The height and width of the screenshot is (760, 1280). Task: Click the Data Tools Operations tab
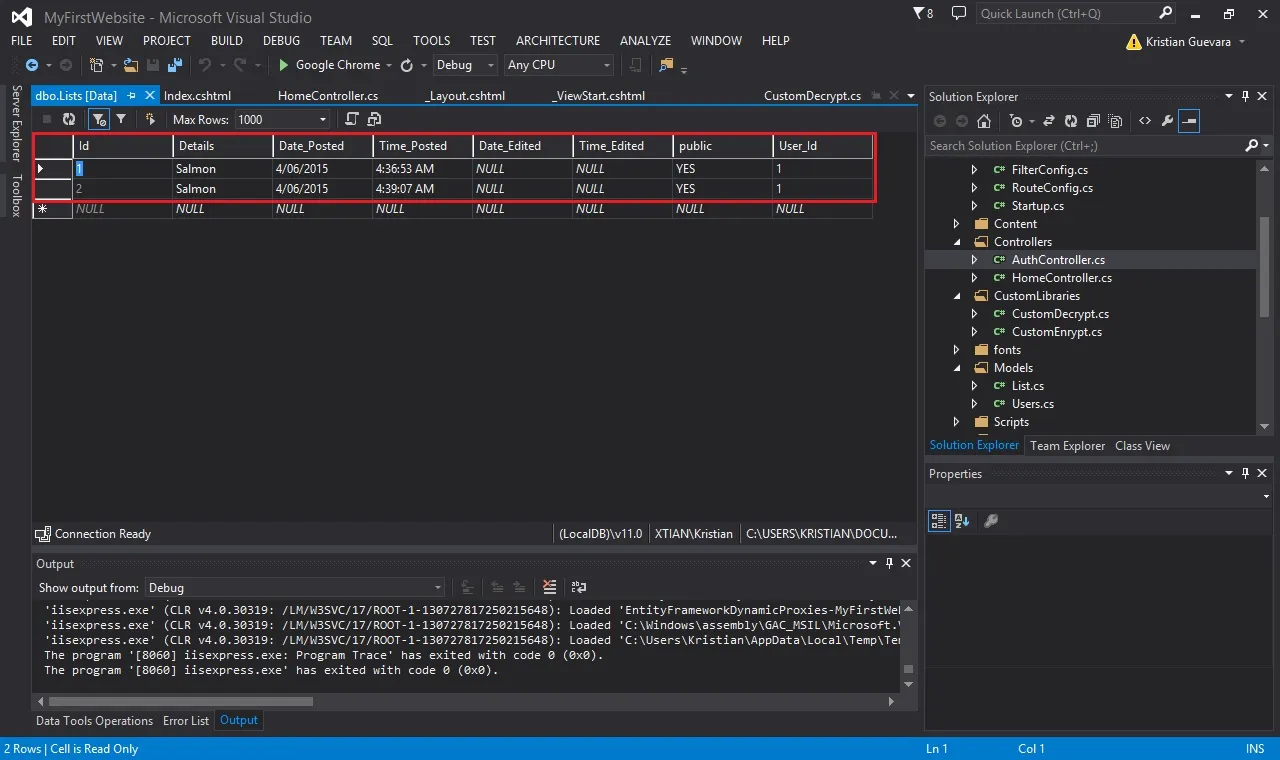(94, 720)
